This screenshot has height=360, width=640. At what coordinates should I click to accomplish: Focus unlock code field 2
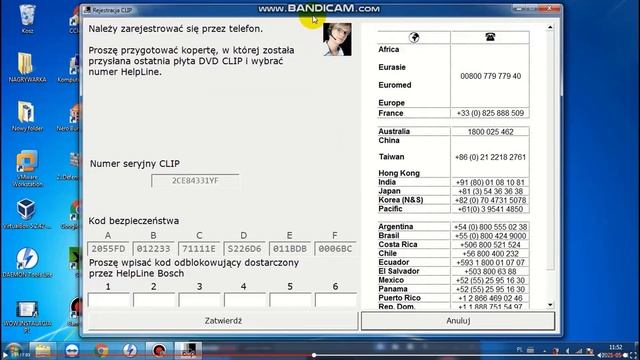click(154, 300)
